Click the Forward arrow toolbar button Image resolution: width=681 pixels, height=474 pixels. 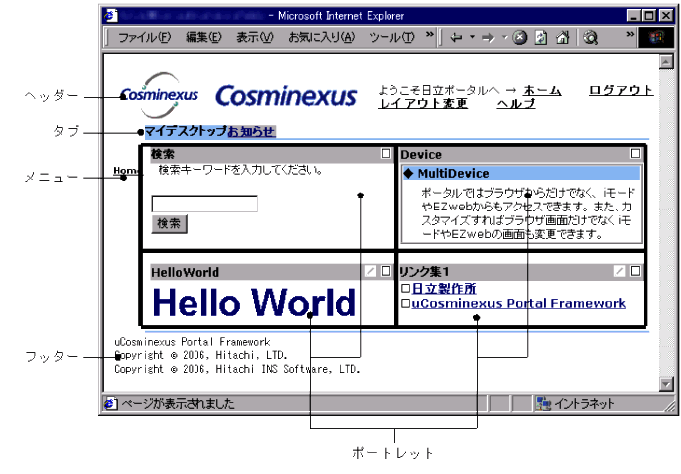tap(489, 38)
